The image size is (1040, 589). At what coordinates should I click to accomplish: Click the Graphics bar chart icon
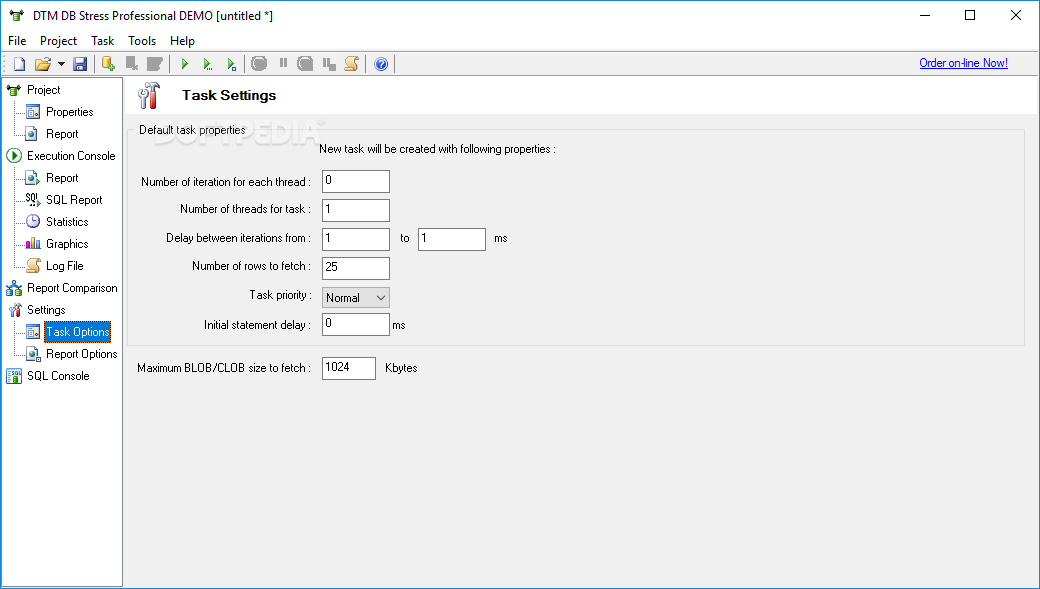pyautogui.click(x=33, y=243)
